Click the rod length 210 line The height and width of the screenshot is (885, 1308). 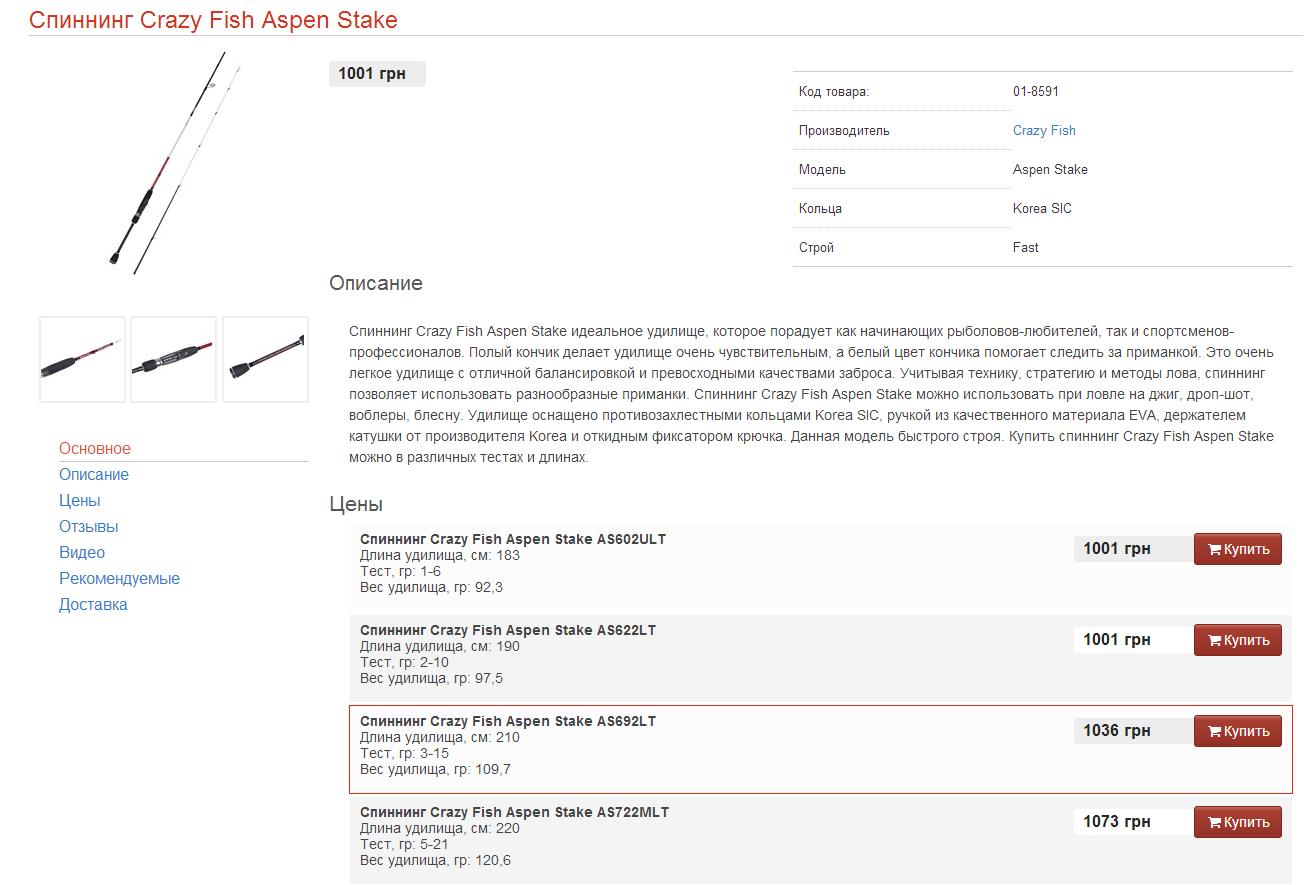point(440,737)
